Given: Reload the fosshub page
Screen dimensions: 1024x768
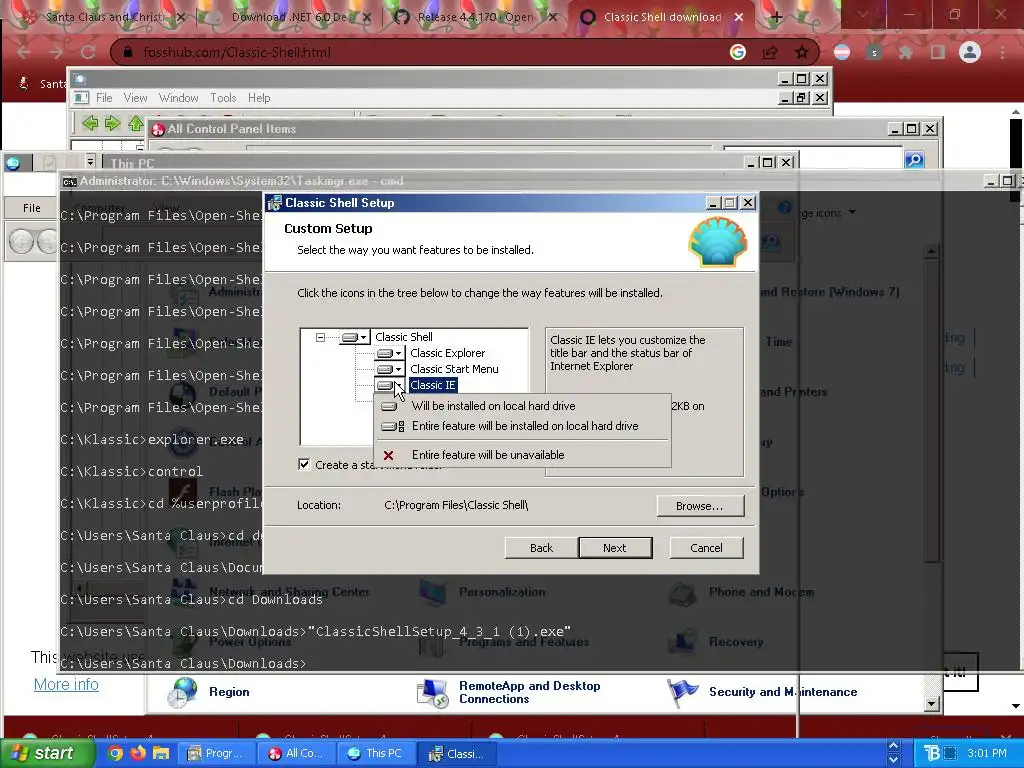Looking at the screenshot, I should pyautogui.click(x=88, y=52).
